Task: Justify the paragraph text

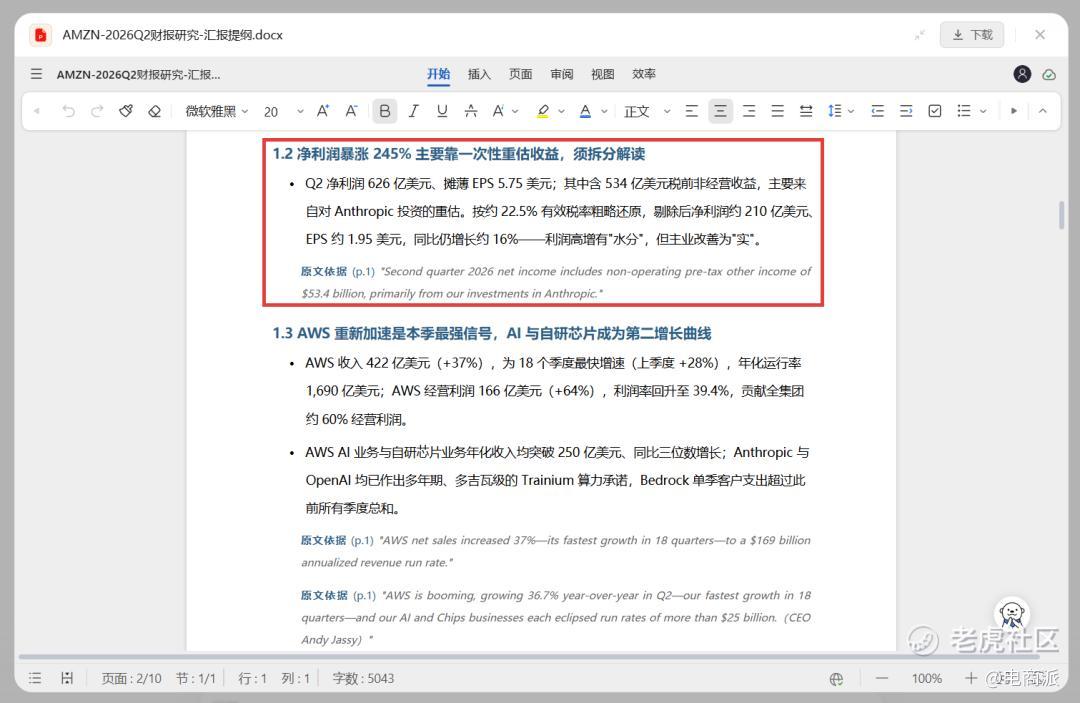Action: (x=778, y=111)
